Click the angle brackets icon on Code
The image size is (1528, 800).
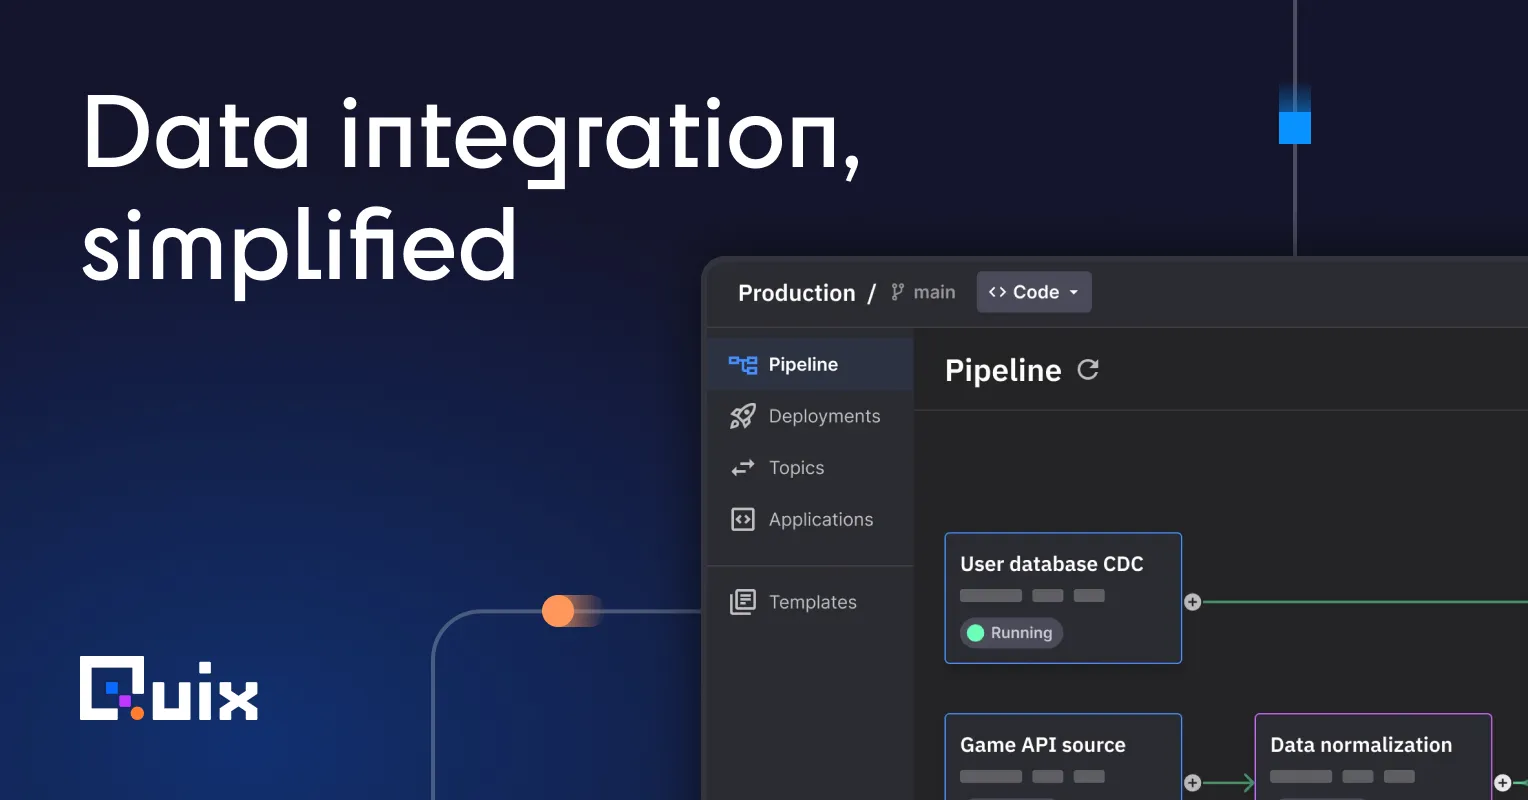[997, 292]
